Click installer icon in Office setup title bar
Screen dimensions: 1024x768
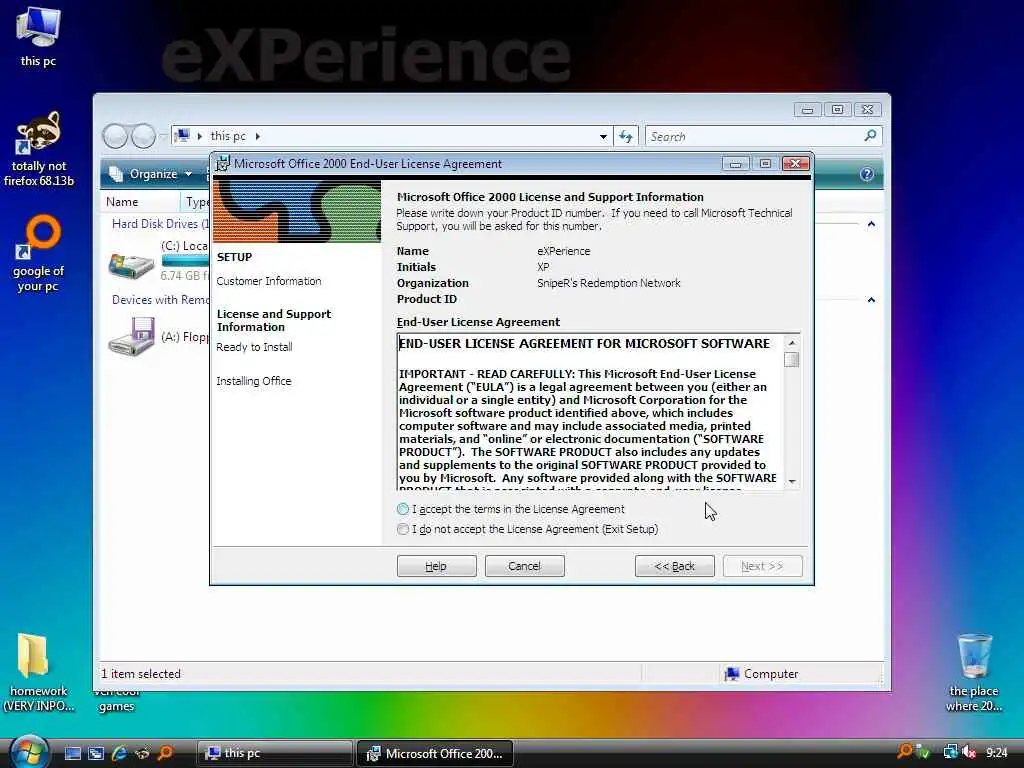[x=223, y=163]
